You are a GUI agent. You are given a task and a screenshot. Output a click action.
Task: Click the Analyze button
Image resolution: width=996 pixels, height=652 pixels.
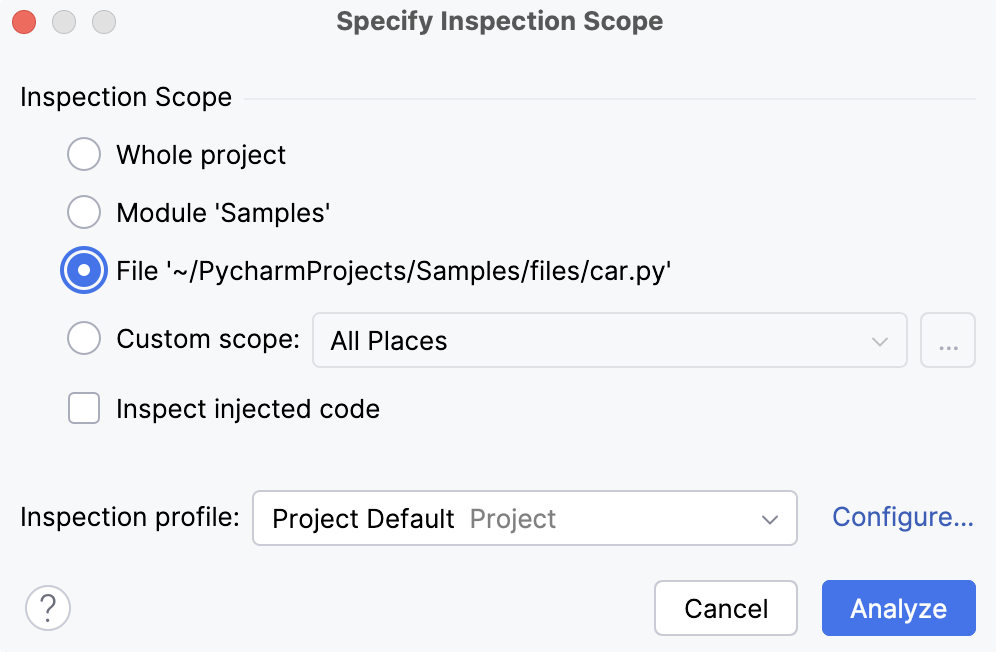[x=898, y=607]
